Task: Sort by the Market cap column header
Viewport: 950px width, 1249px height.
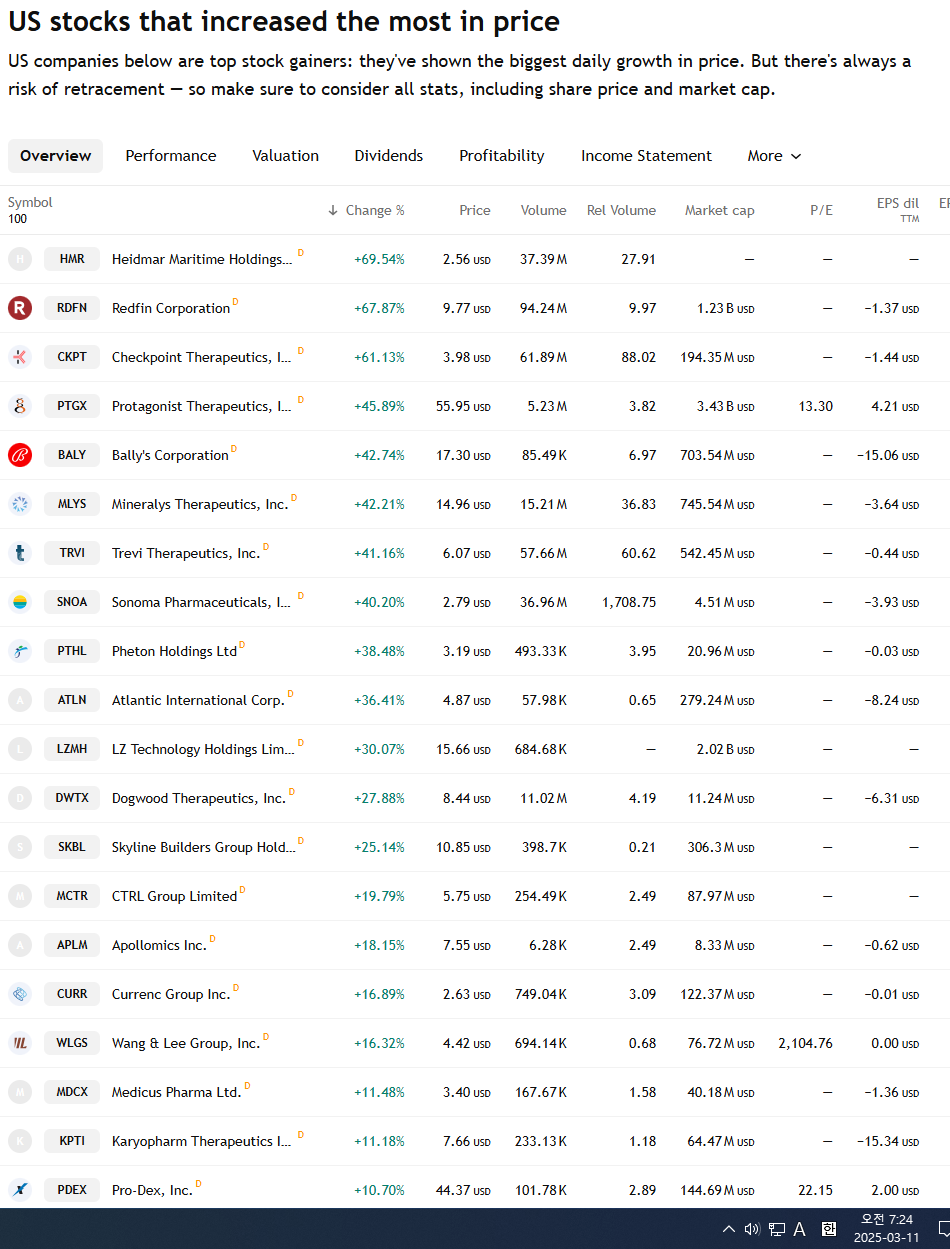Action: coord(720,210)
